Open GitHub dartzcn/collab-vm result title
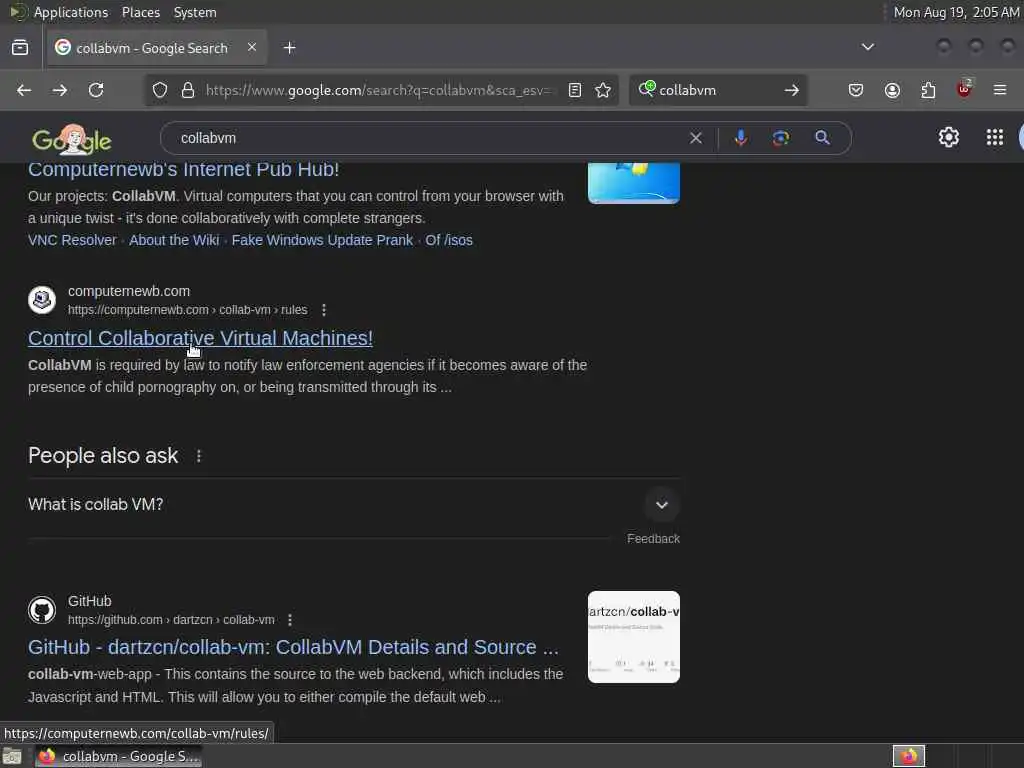Screen dimensions: 1024x768 point(293,647)
